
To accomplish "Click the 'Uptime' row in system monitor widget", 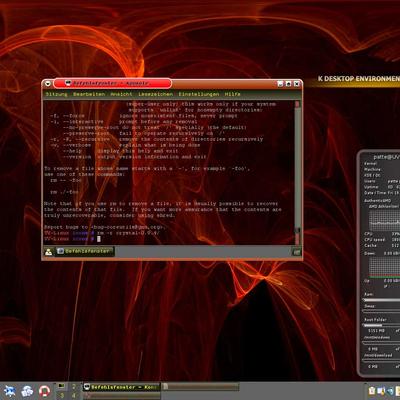I will 382,187.
